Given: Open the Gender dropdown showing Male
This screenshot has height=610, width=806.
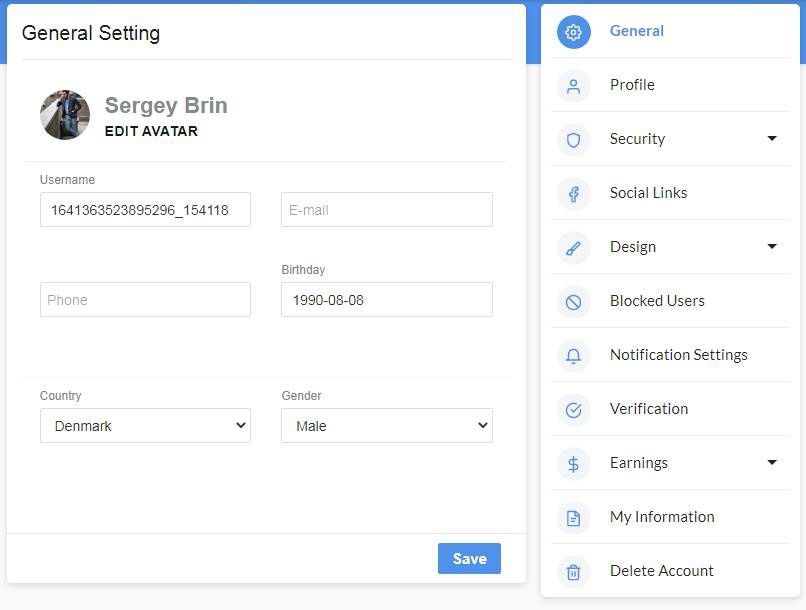Looking at the screenshot, I should click(x=386, y=426).
